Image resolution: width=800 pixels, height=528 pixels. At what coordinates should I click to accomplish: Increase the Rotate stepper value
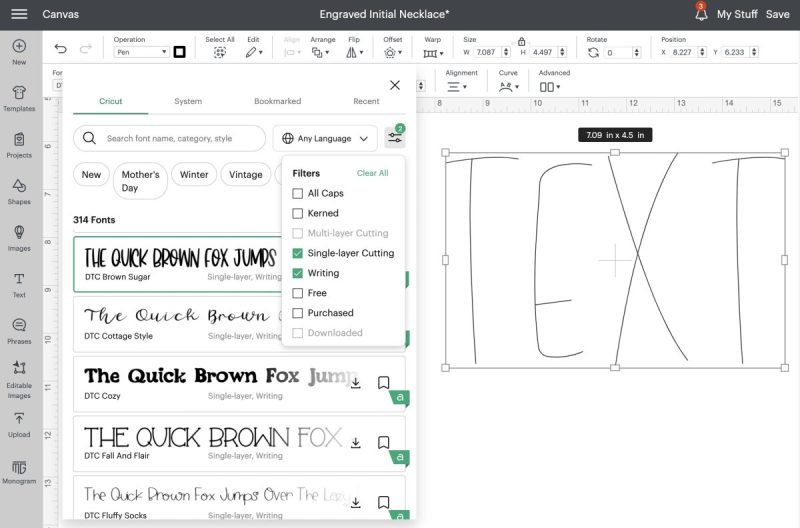(x=636, y=50)
